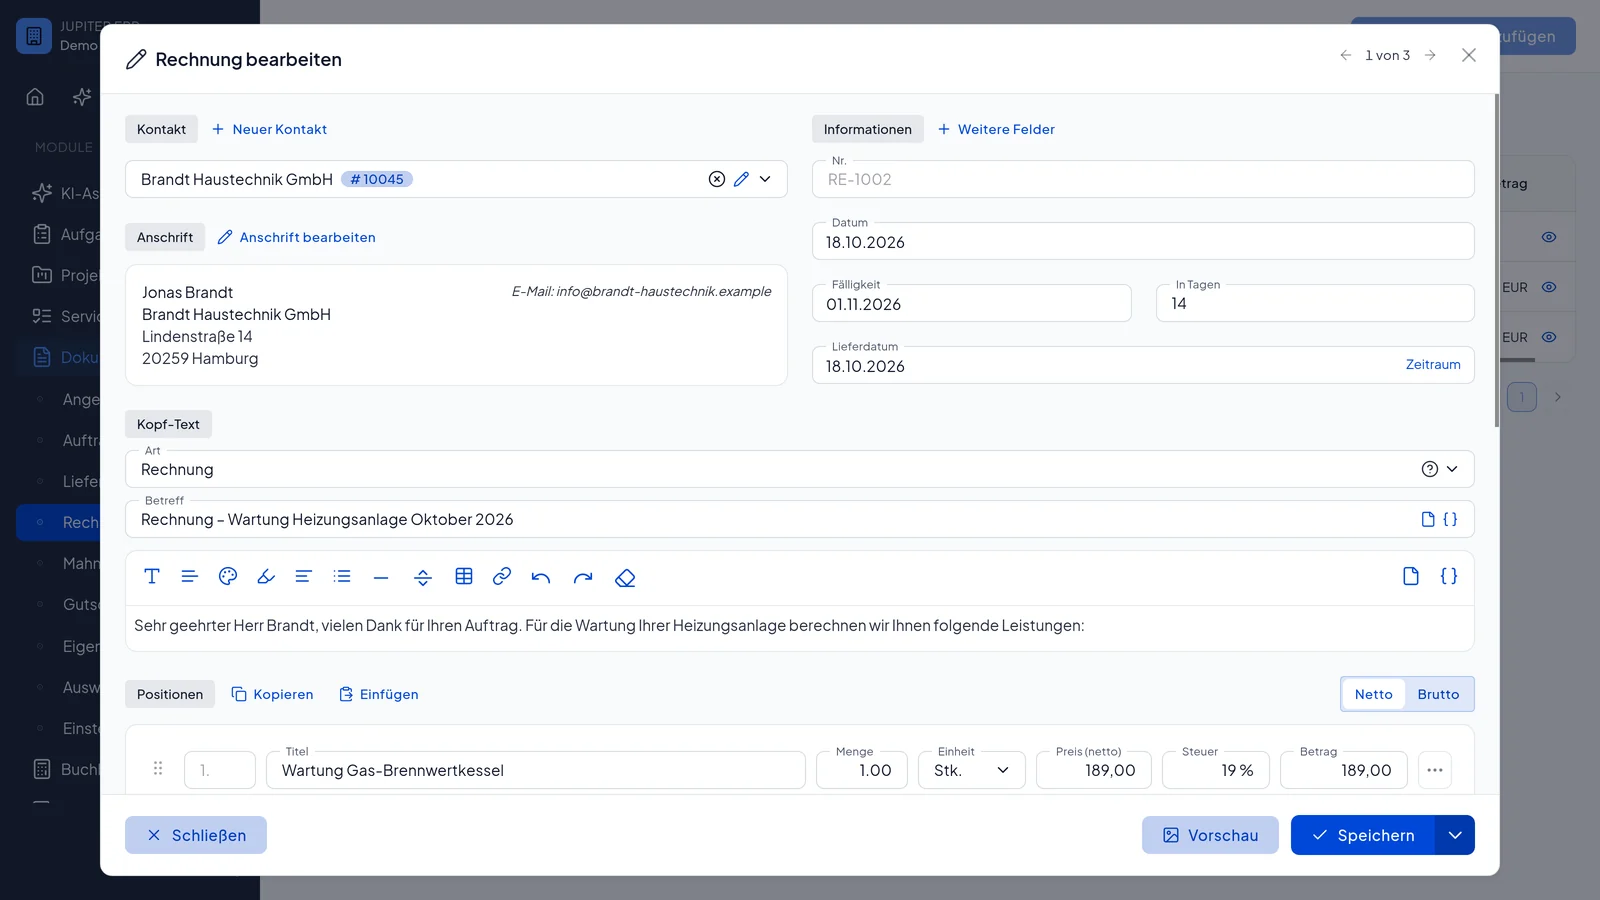Insert a link in editor

click(502, 576)
